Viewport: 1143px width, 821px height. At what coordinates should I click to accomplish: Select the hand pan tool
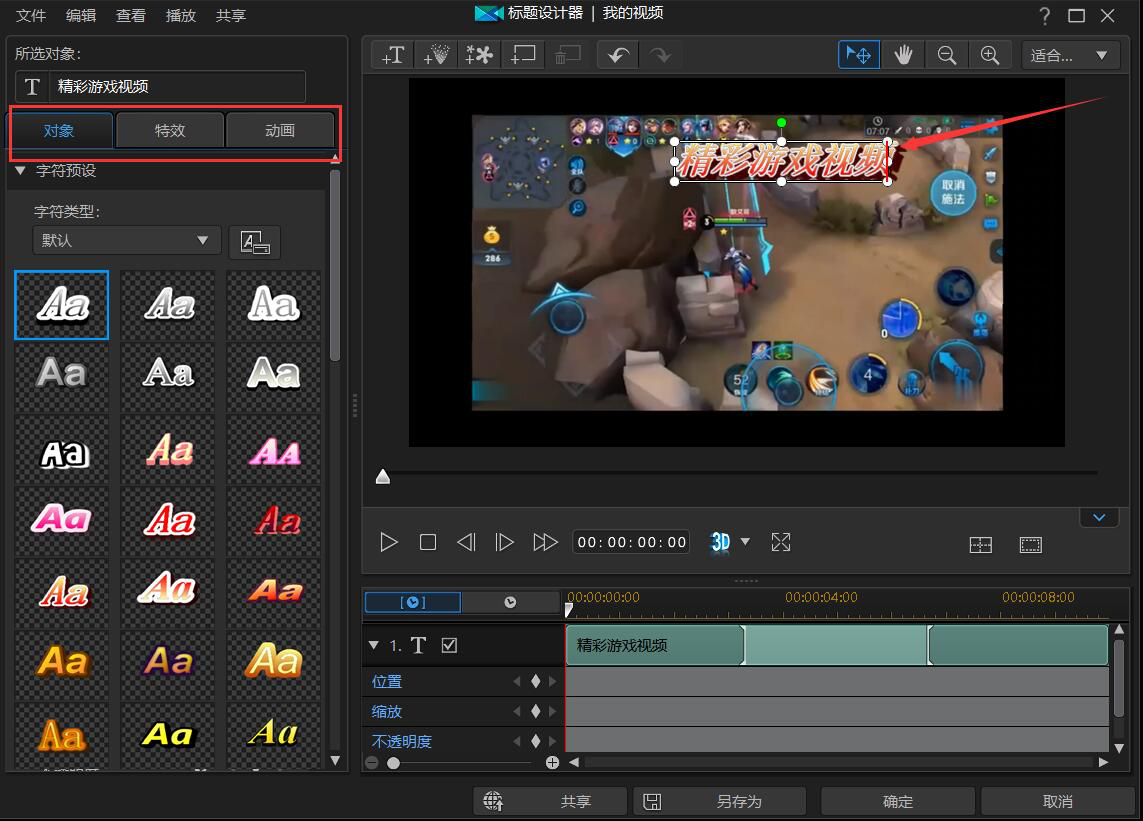[x=903, y=55]
